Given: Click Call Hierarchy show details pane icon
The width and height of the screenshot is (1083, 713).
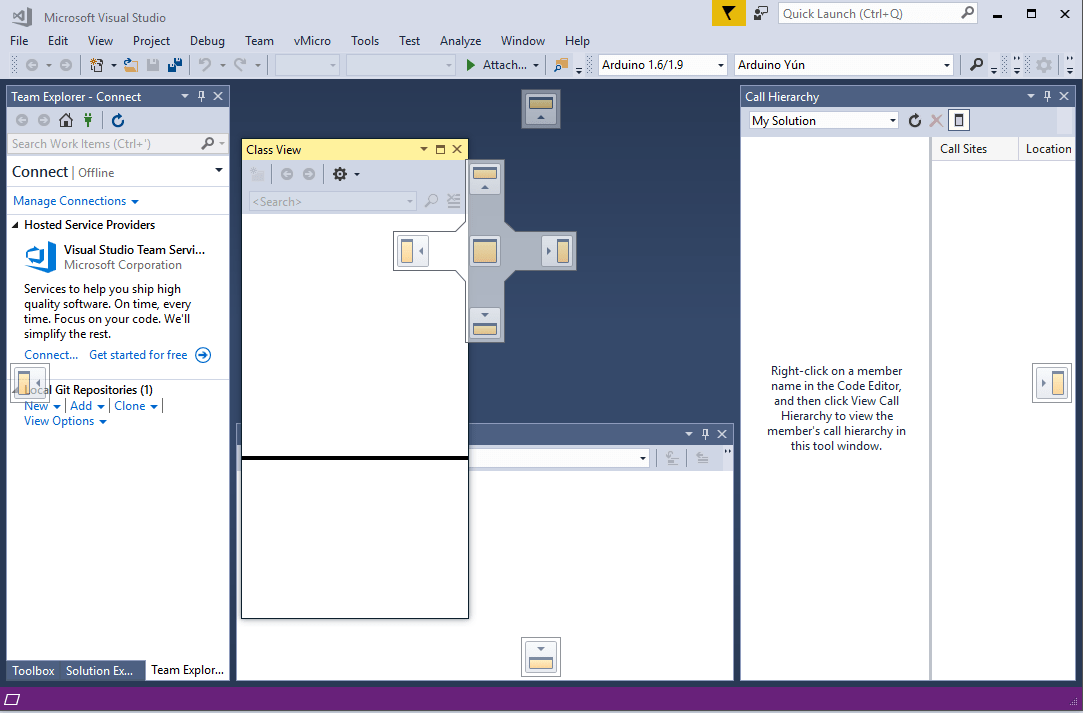Looking at the screenshot, I should (959, 120).
